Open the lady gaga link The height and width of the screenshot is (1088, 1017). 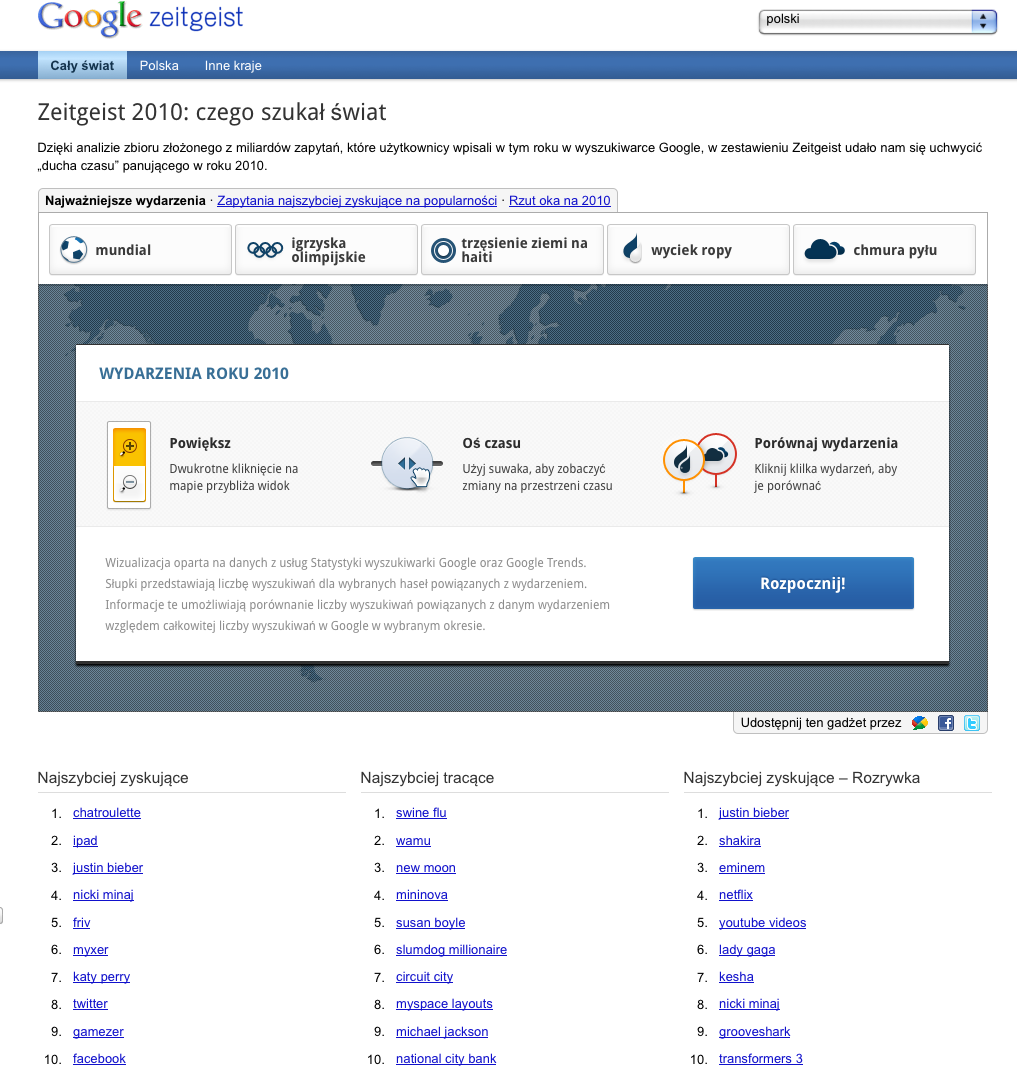coord(747,949)
